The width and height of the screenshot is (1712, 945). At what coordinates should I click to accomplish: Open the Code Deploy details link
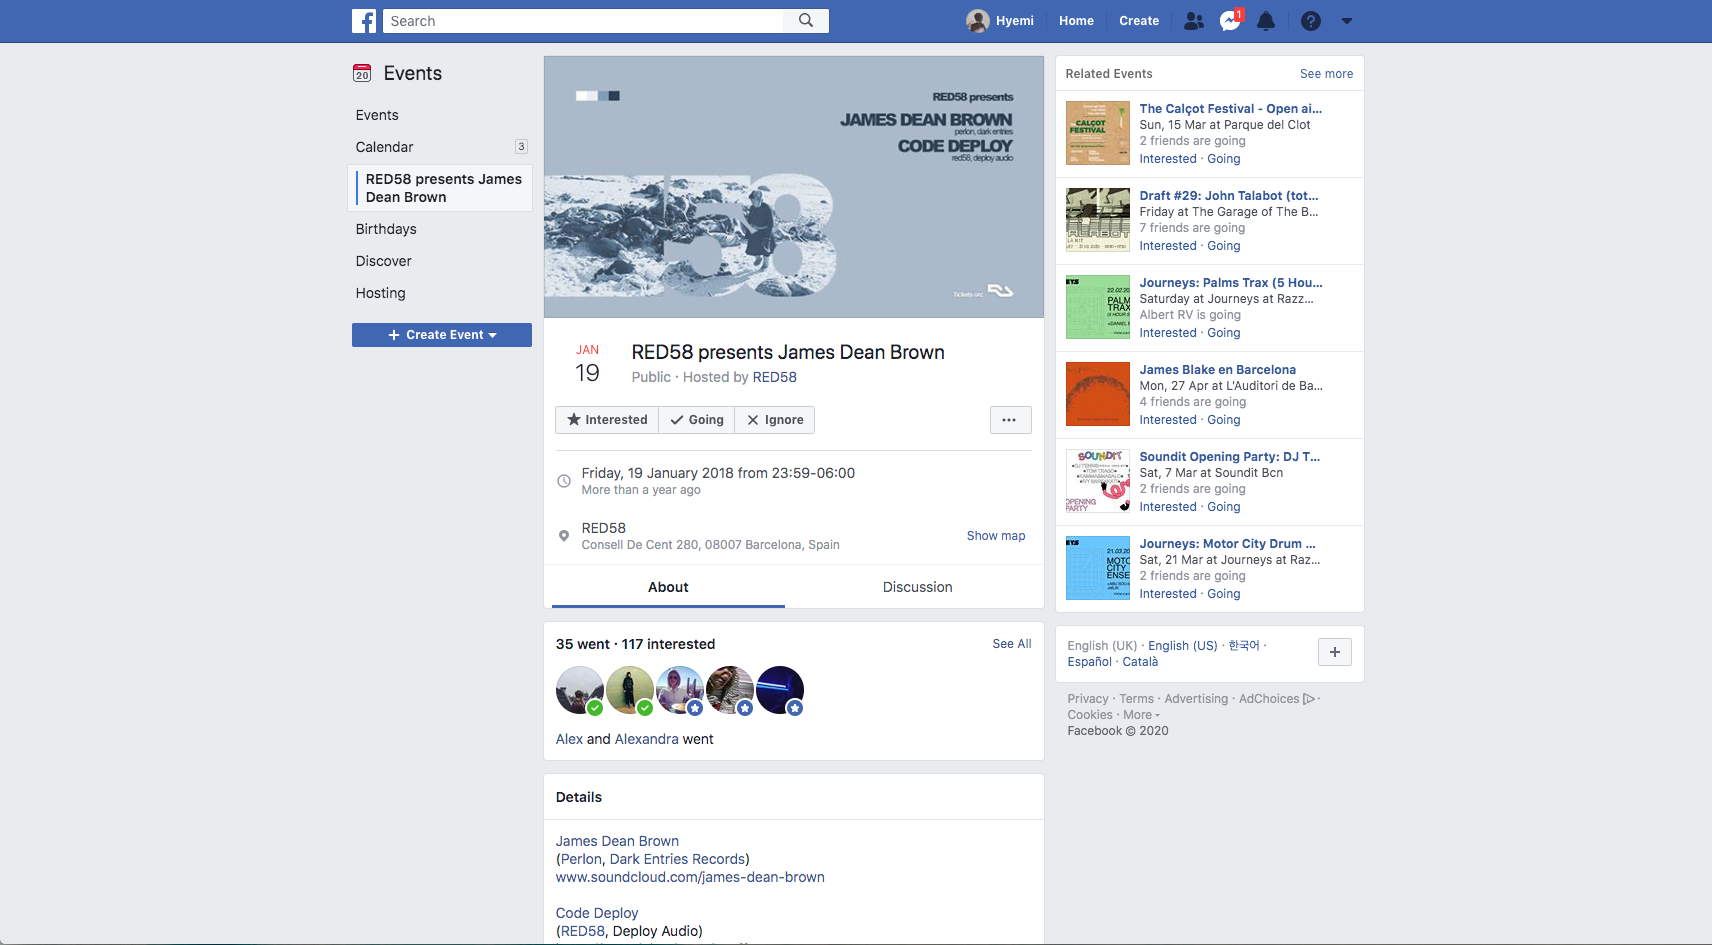coord(597,913)
